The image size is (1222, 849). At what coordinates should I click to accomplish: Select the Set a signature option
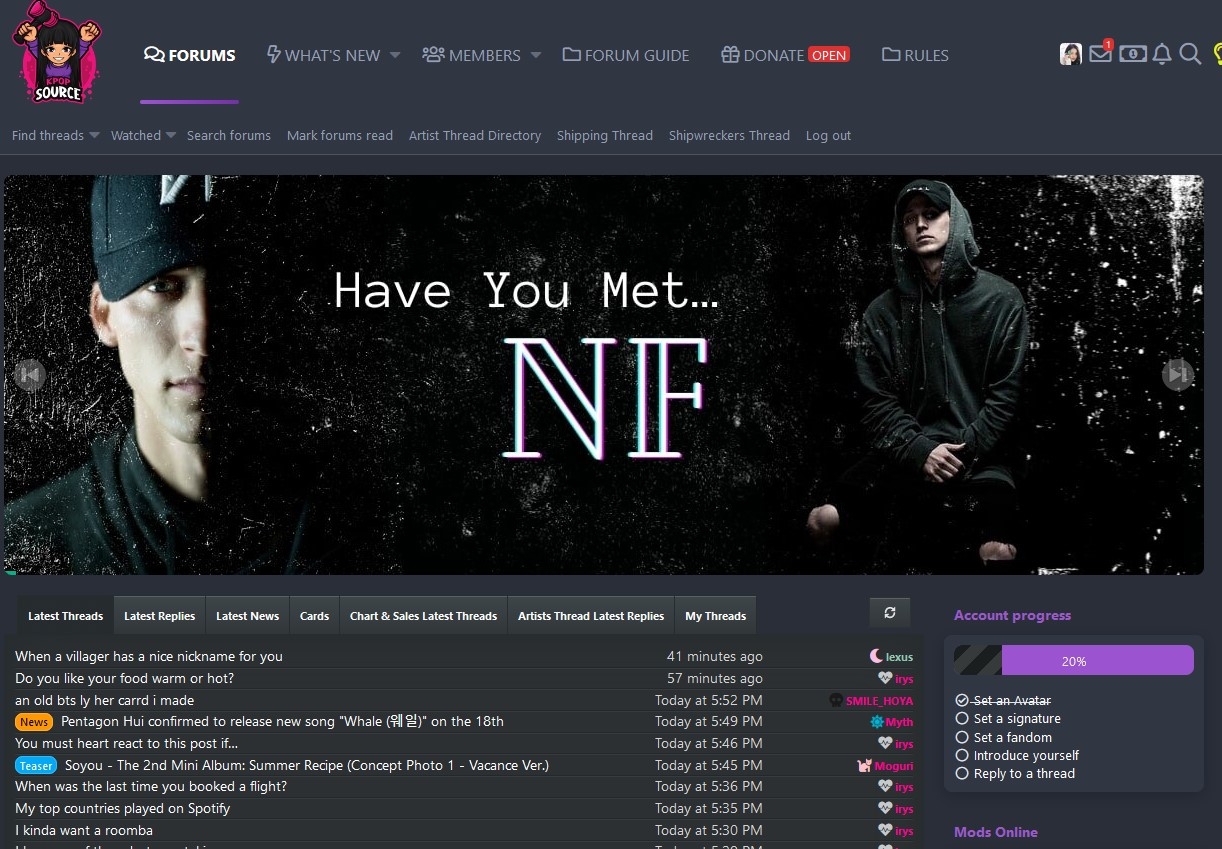(1008, 718)
